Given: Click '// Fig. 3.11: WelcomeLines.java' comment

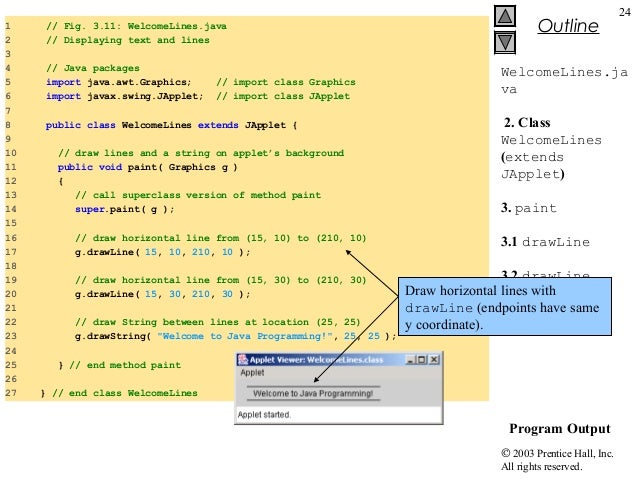Looking at the screenshot, I should click(x=136, y=26).
